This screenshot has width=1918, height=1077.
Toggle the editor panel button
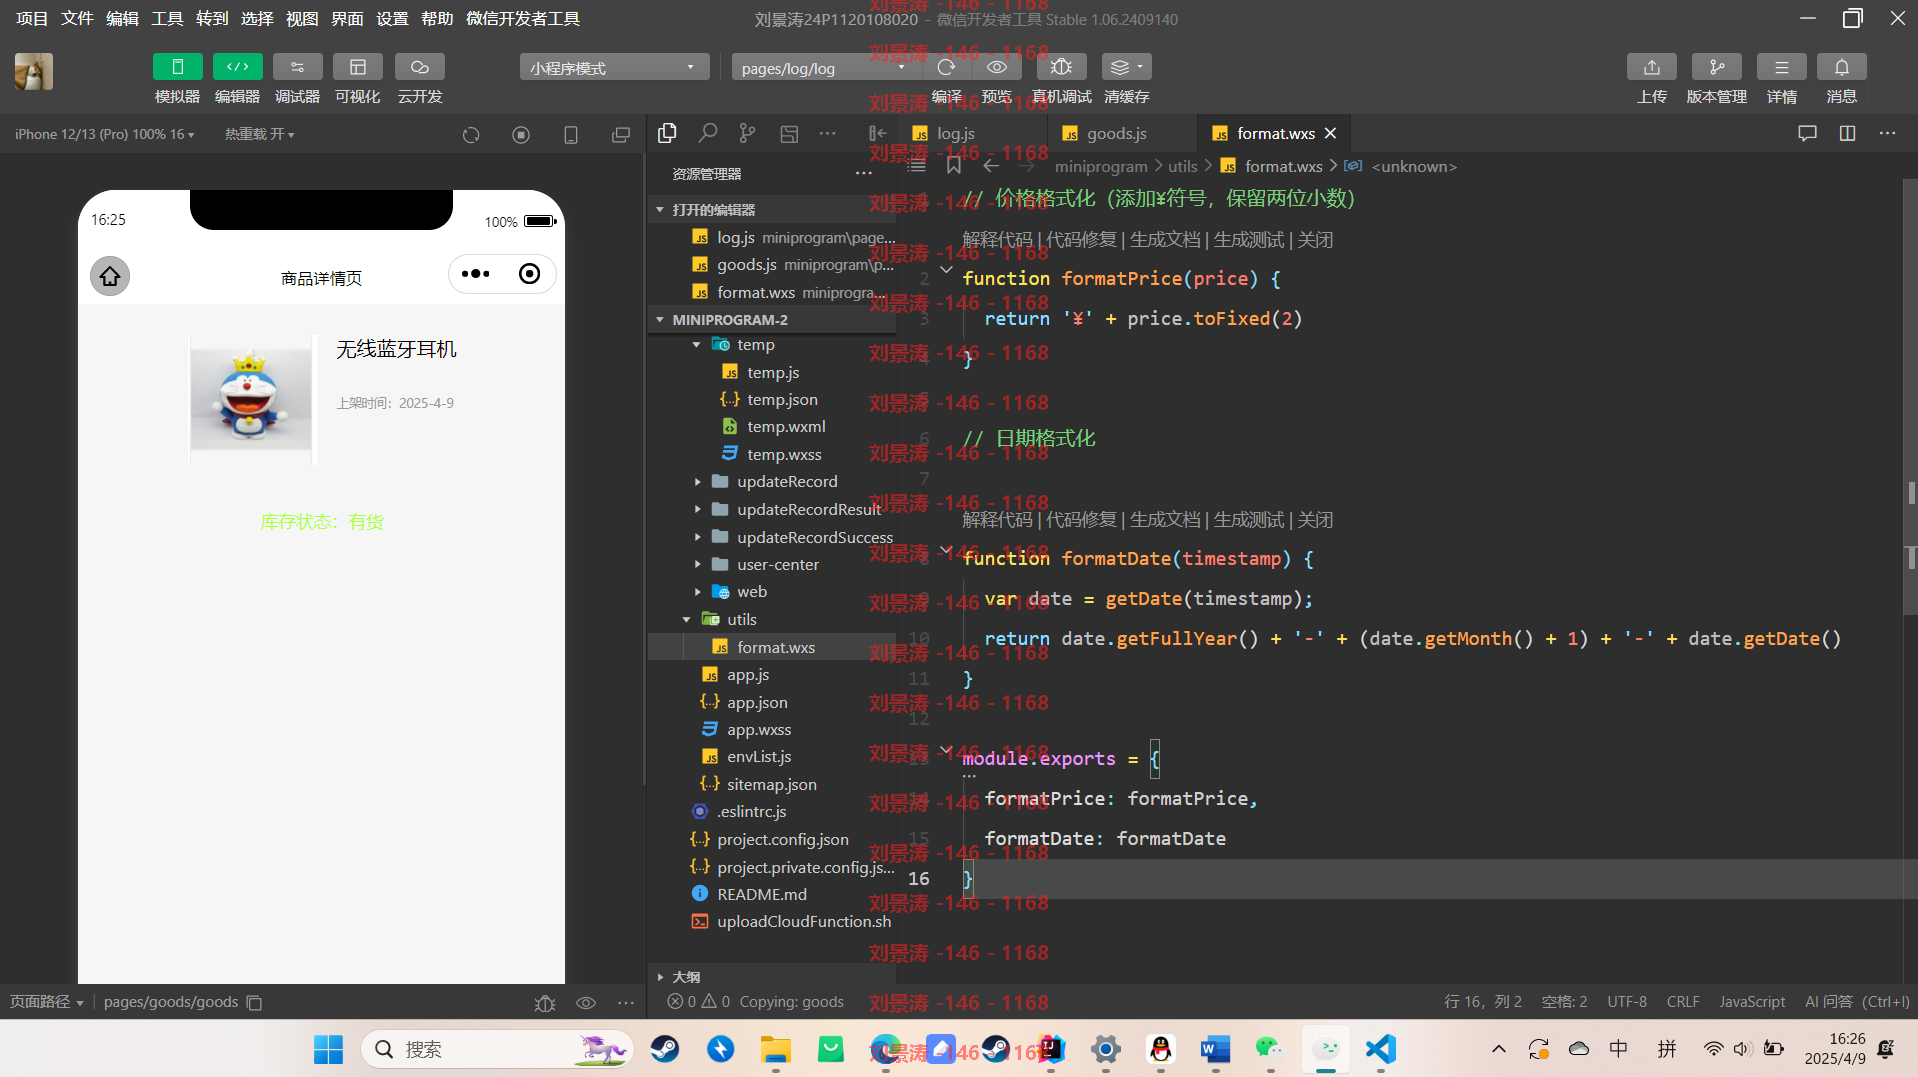[237, 67]
